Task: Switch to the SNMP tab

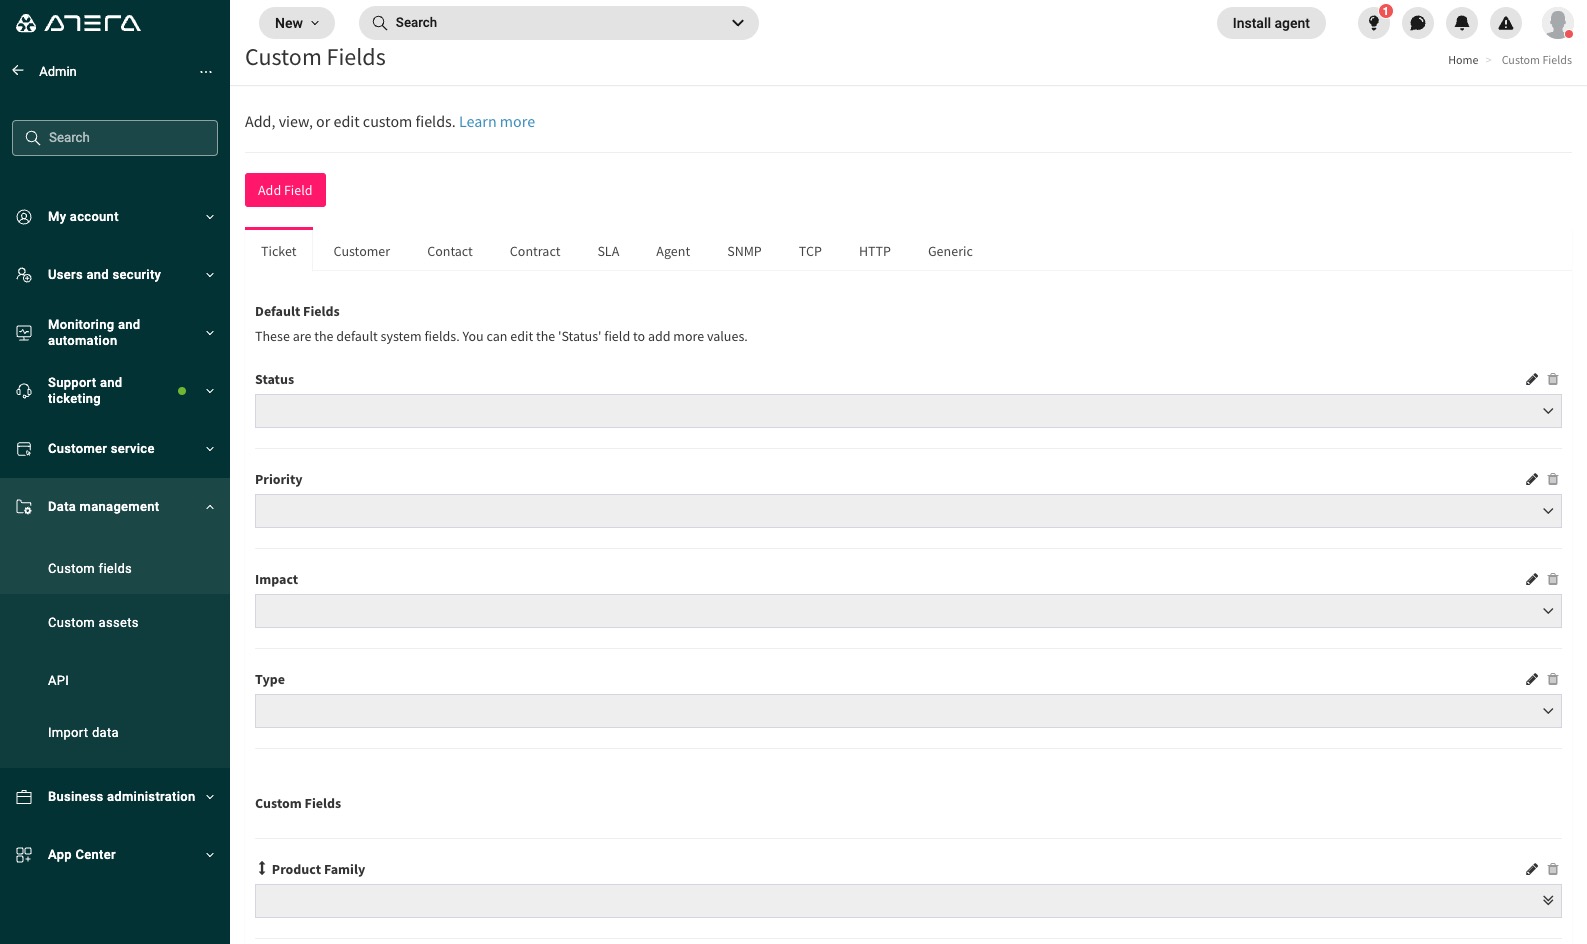Action: [744, 251]
